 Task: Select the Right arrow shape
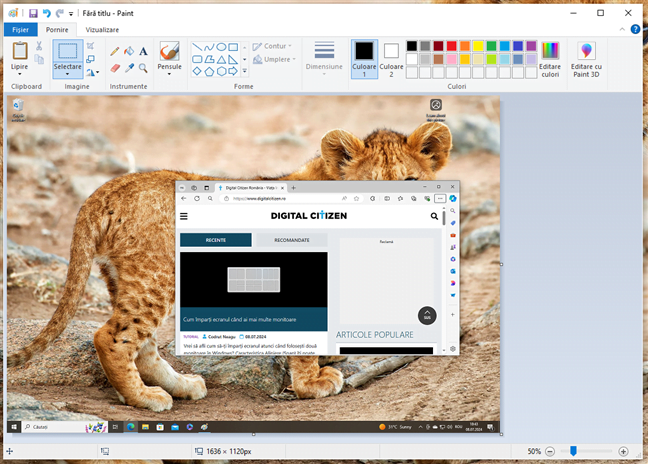pos(233,71)
